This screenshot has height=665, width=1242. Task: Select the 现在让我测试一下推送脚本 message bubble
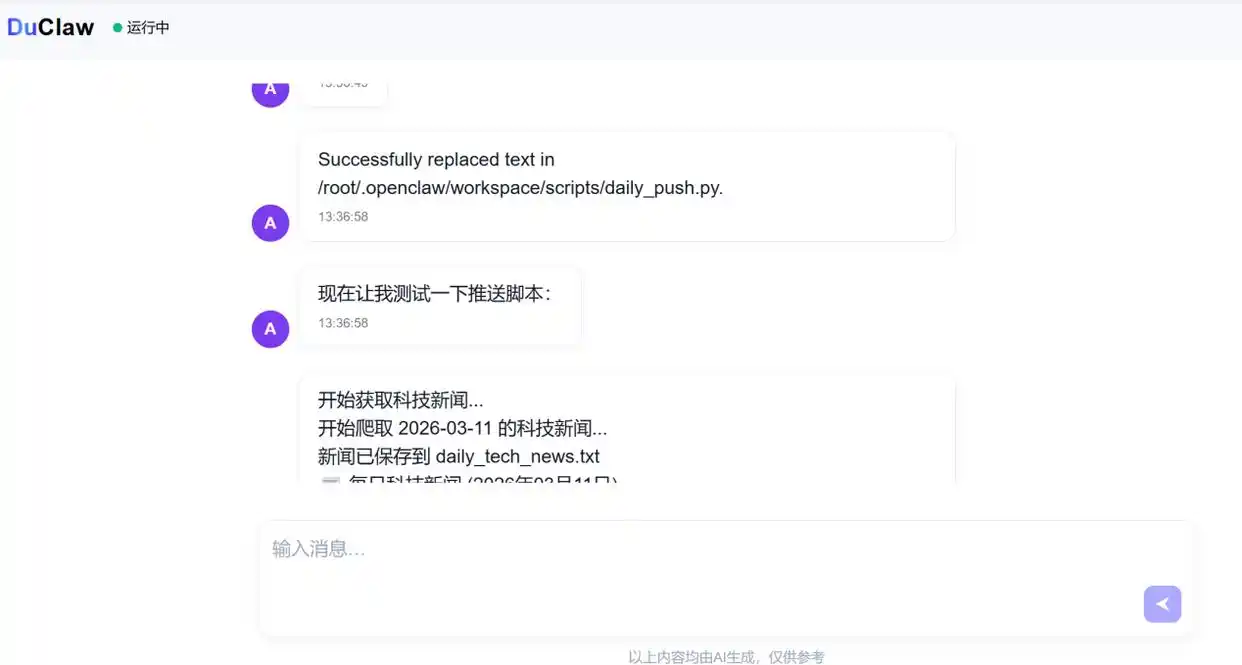pyautogui.click(x=440, y=305)
